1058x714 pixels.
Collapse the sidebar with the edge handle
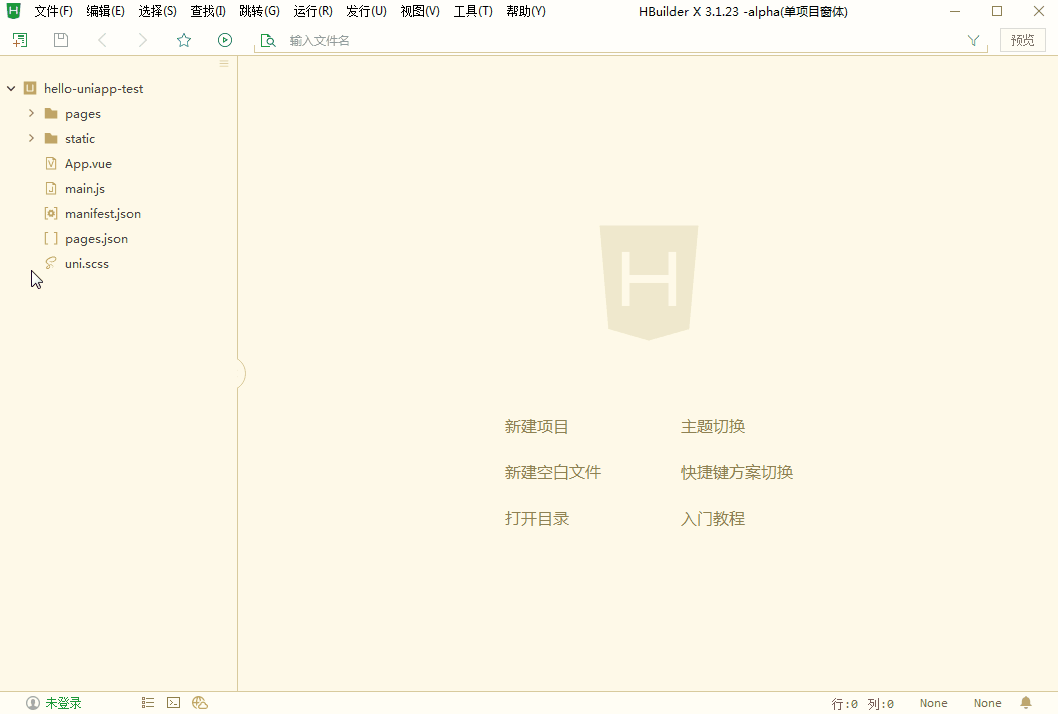(241, 374)
